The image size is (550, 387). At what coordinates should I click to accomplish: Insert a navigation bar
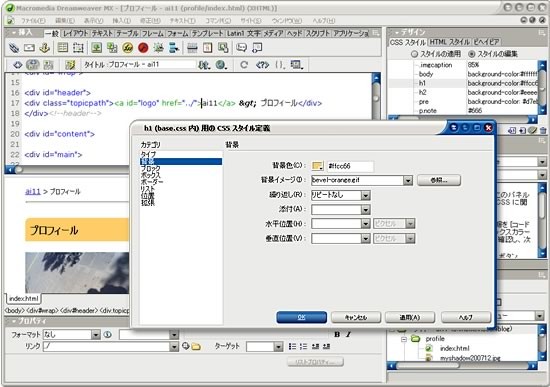click(x=174, y=48)
